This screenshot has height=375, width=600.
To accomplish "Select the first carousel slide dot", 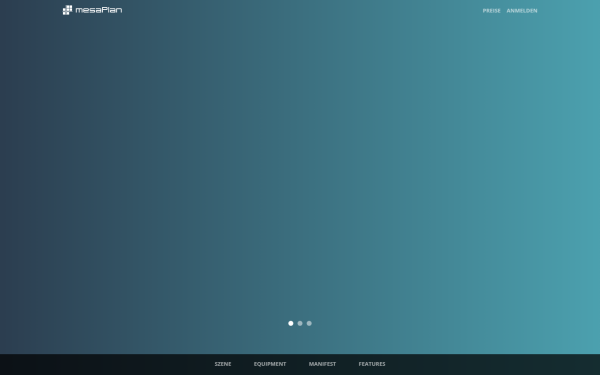I will pos(291,323).
